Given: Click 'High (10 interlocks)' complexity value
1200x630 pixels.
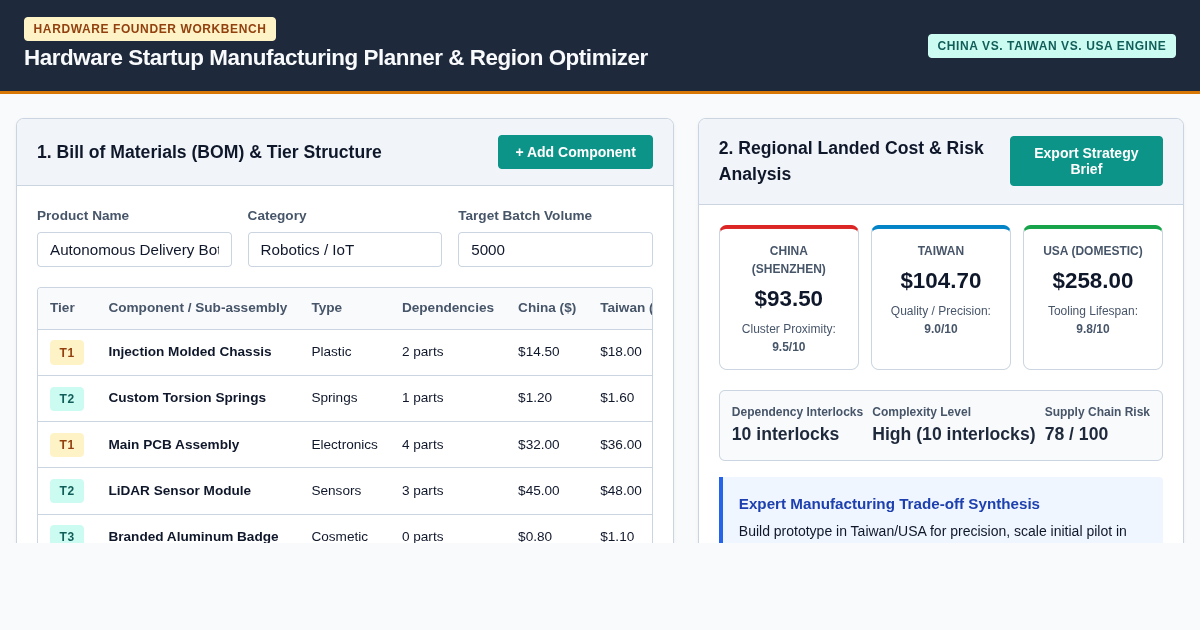Looking at the screenshot, I should click(x=954, y=435).
